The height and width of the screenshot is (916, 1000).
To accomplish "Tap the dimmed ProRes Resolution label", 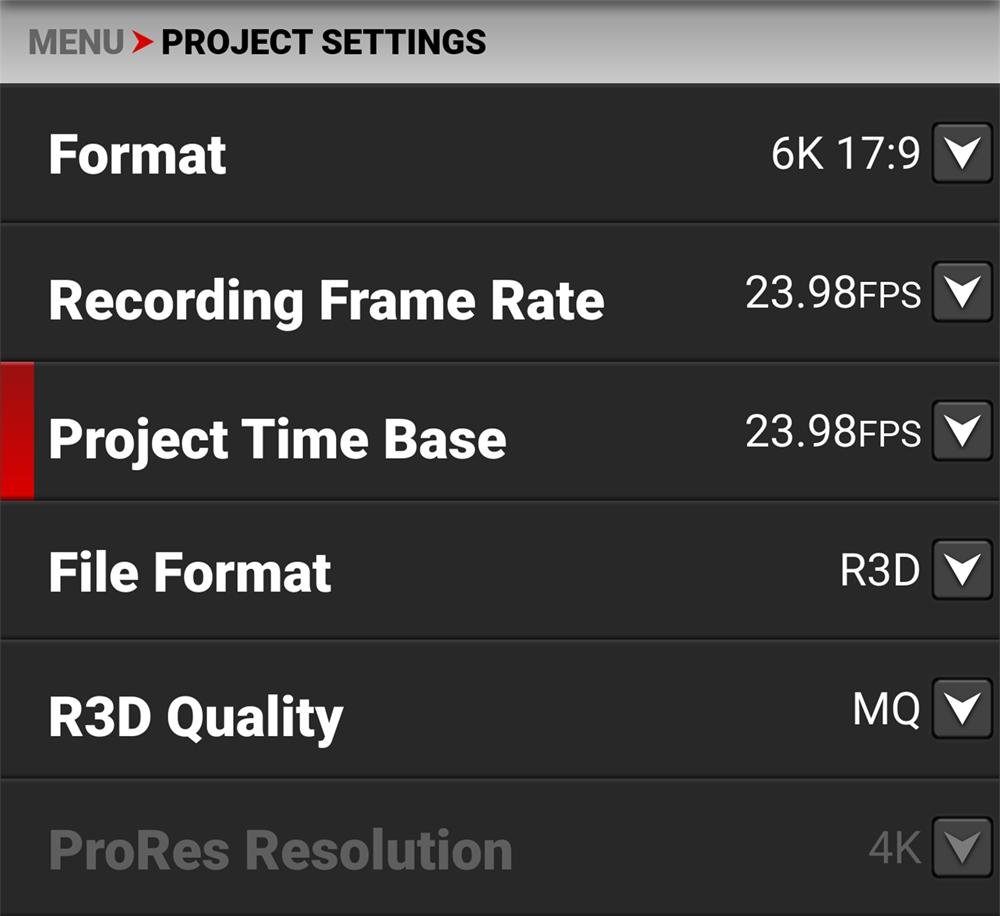I will click(280, 850).
